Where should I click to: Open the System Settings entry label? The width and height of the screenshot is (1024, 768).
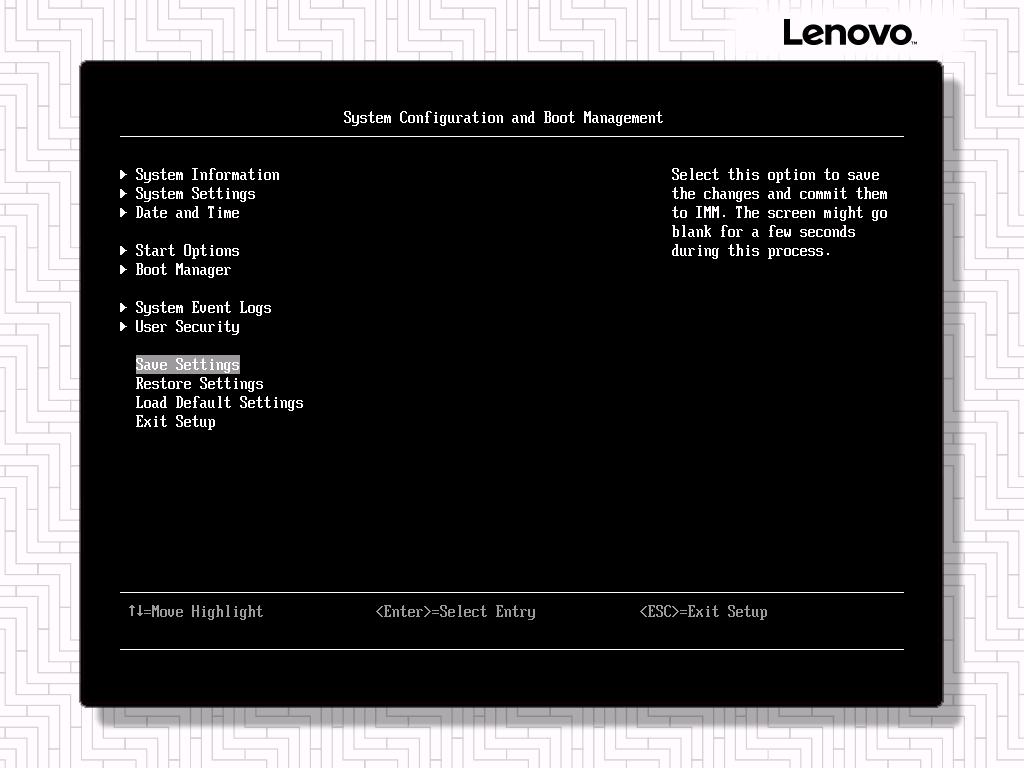coord(195,194)
